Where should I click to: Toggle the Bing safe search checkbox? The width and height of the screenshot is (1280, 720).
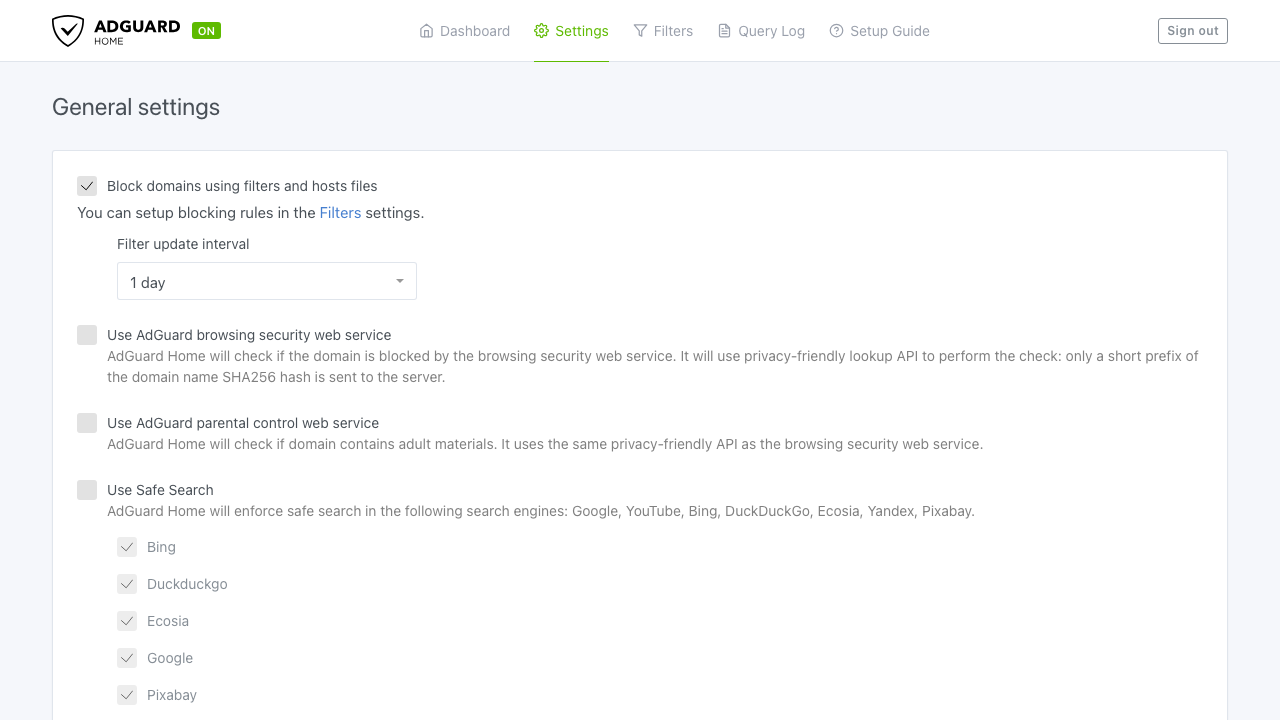click(127, 547)
